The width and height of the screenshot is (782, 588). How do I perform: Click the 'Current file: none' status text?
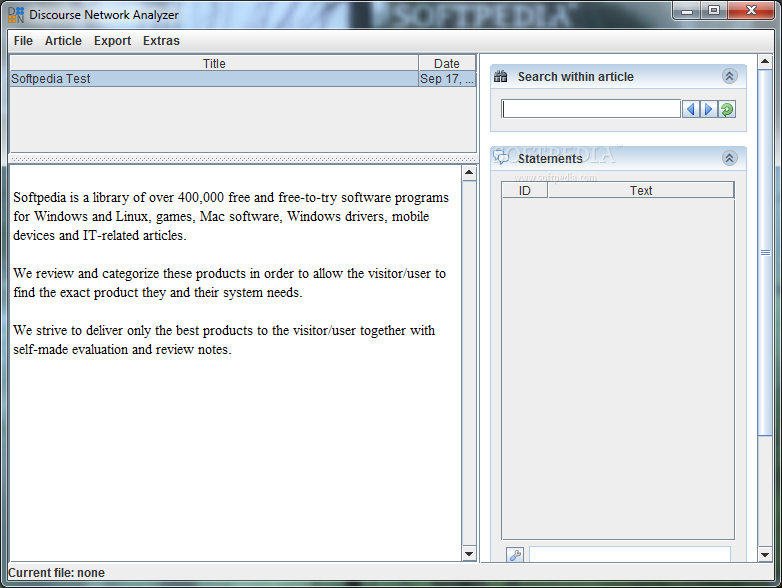point(56,573)
